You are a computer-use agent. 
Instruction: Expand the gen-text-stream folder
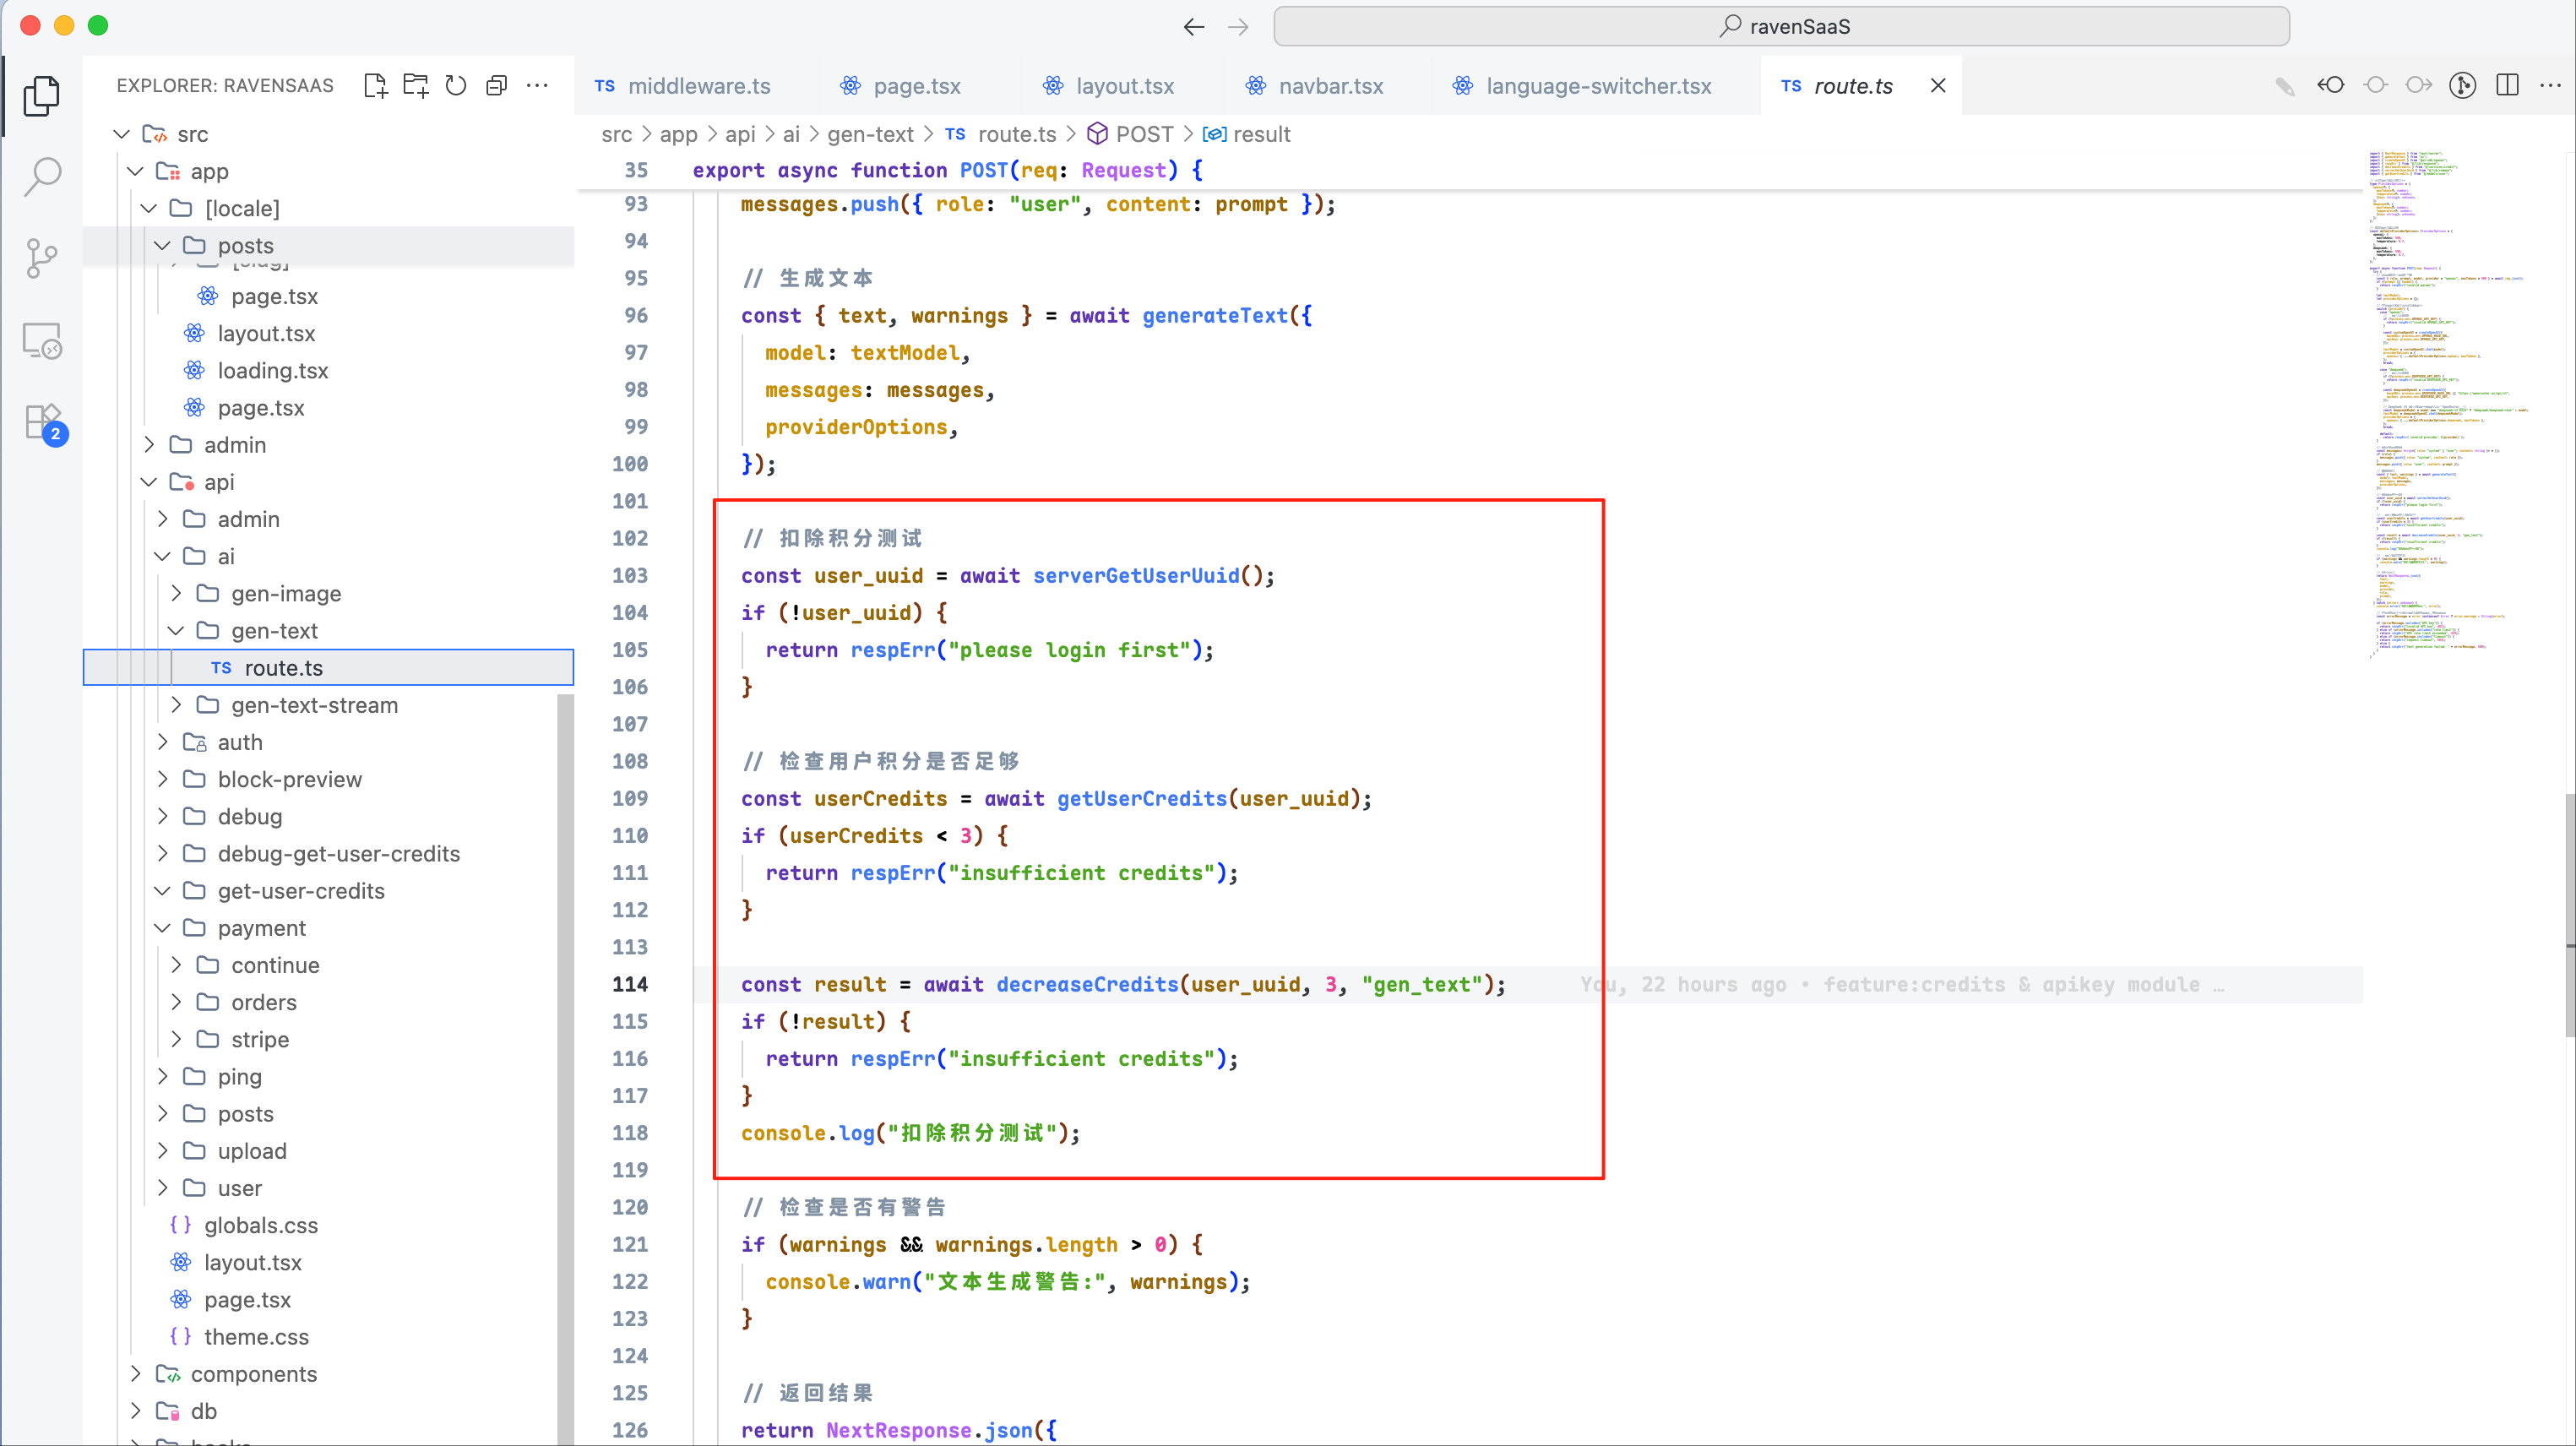tap(176, 705)
